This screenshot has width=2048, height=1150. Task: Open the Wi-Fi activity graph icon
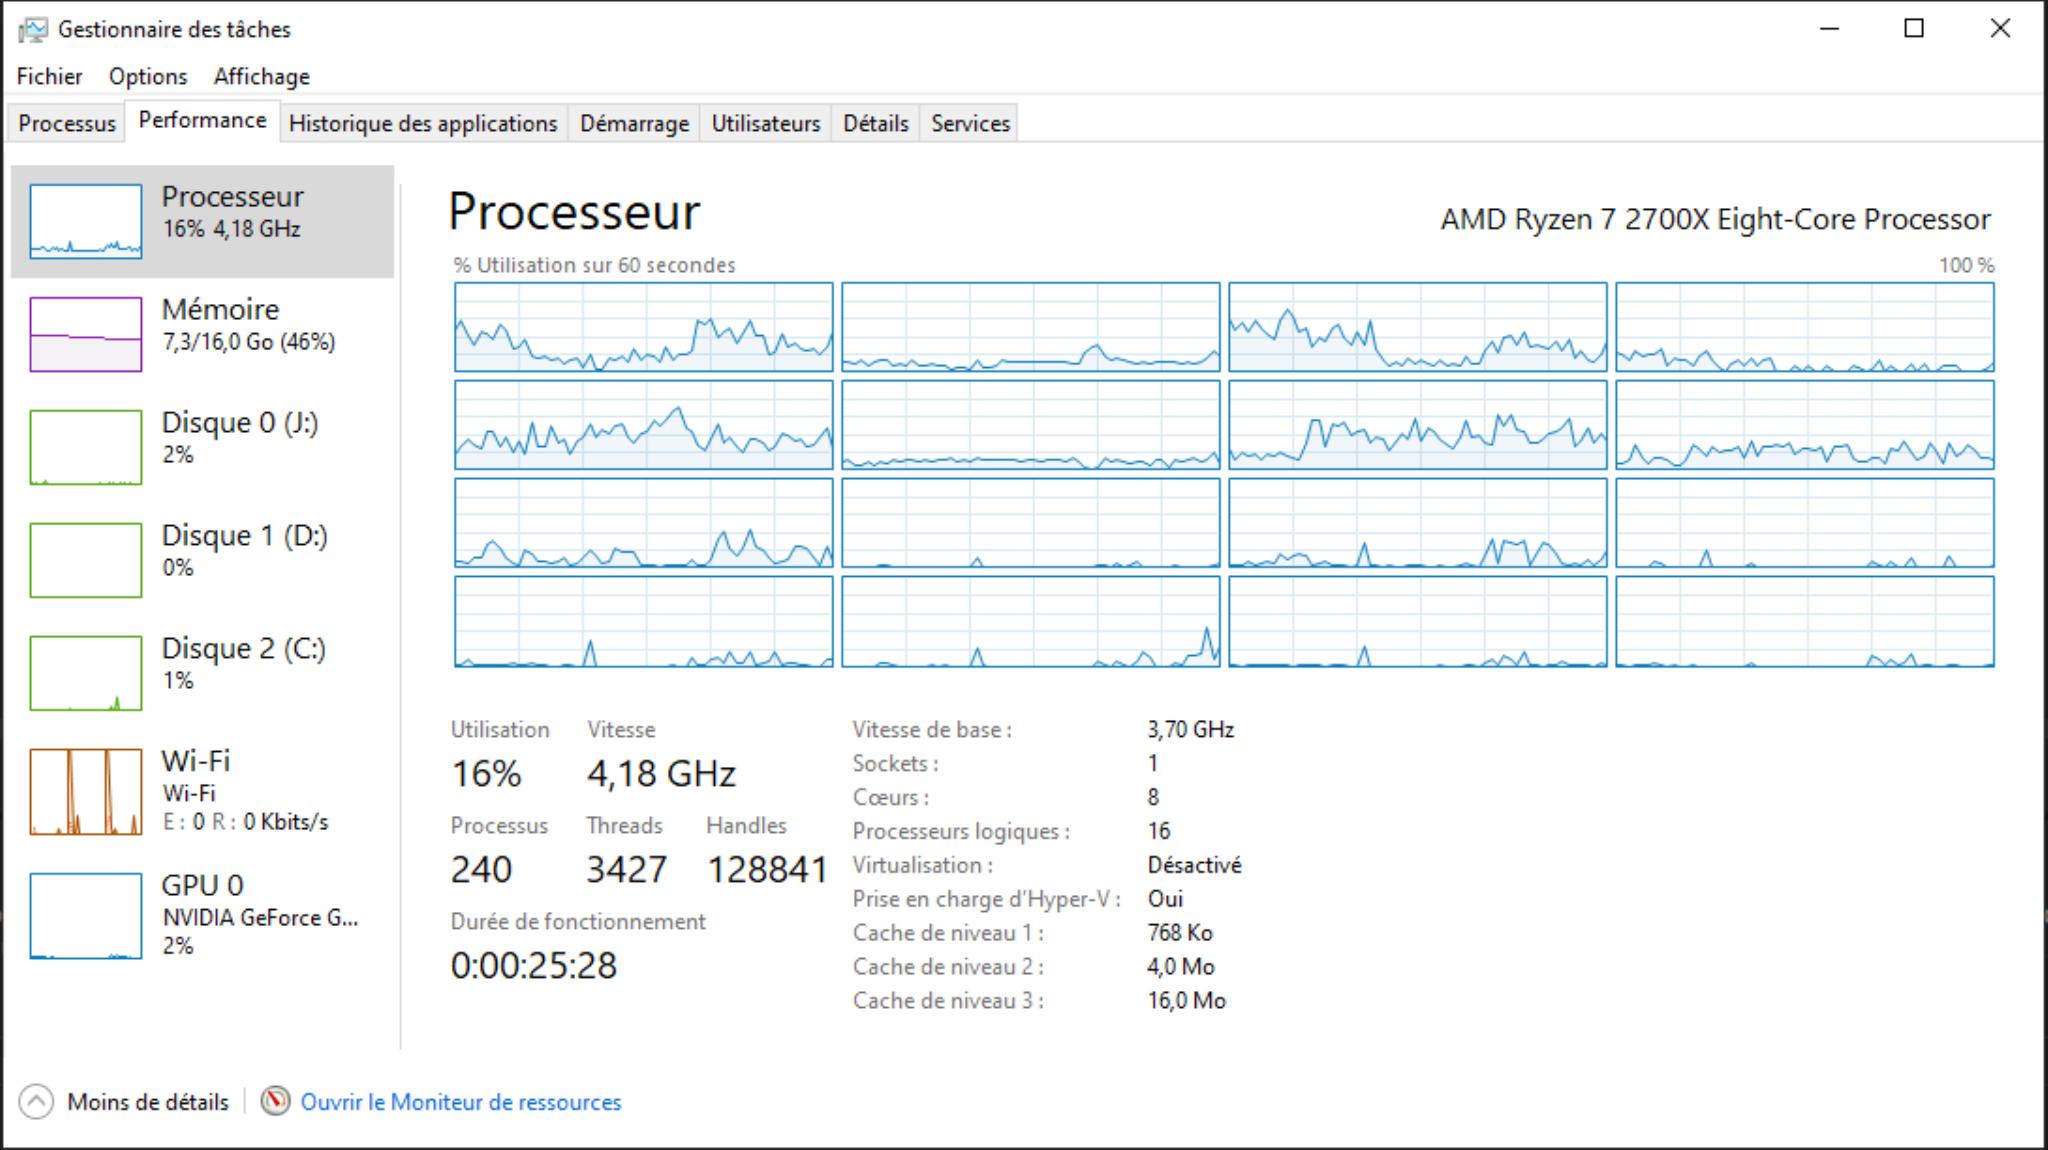pos(86,792)
